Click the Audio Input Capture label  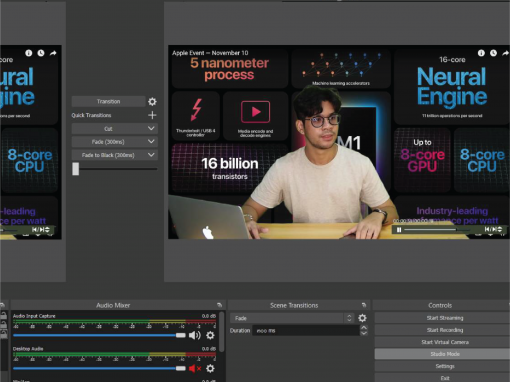pos(34,316)
